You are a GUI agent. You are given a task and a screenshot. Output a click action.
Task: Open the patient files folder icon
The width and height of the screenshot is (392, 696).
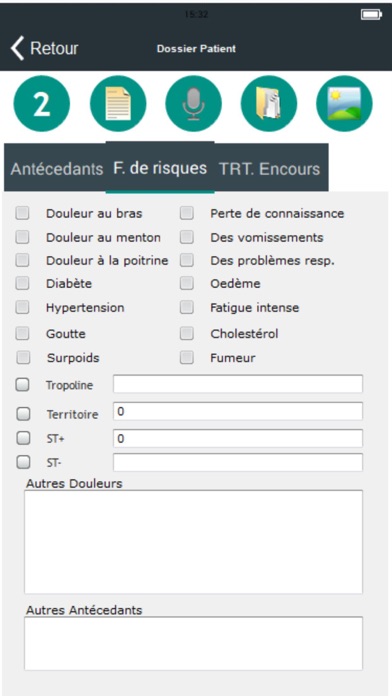tap(269, 104)
